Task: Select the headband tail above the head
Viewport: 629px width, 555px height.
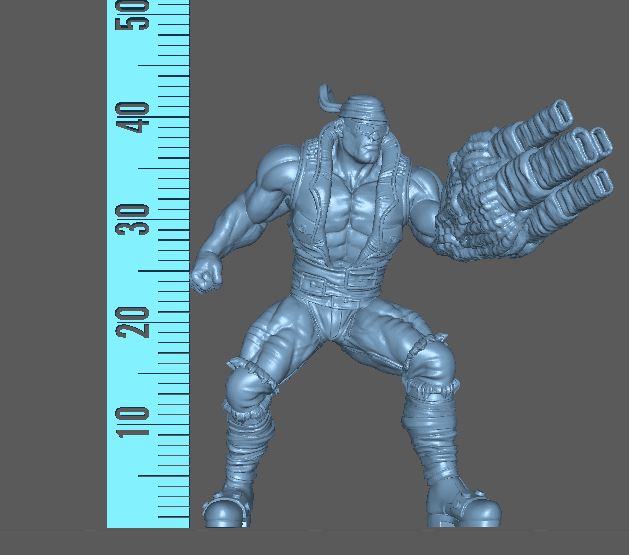Action: [328, 96]
